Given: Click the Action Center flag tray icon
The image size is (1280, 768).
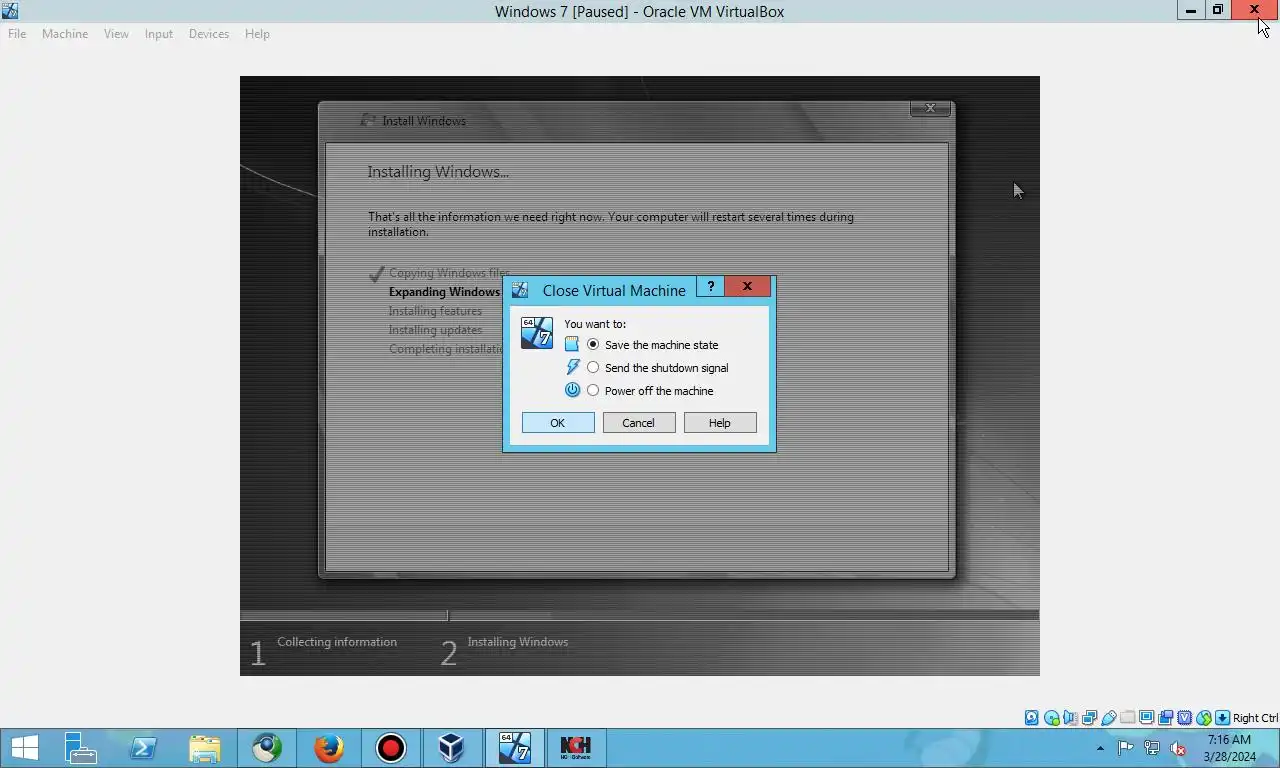Looking at the screenshot, I should (1126, 747).
